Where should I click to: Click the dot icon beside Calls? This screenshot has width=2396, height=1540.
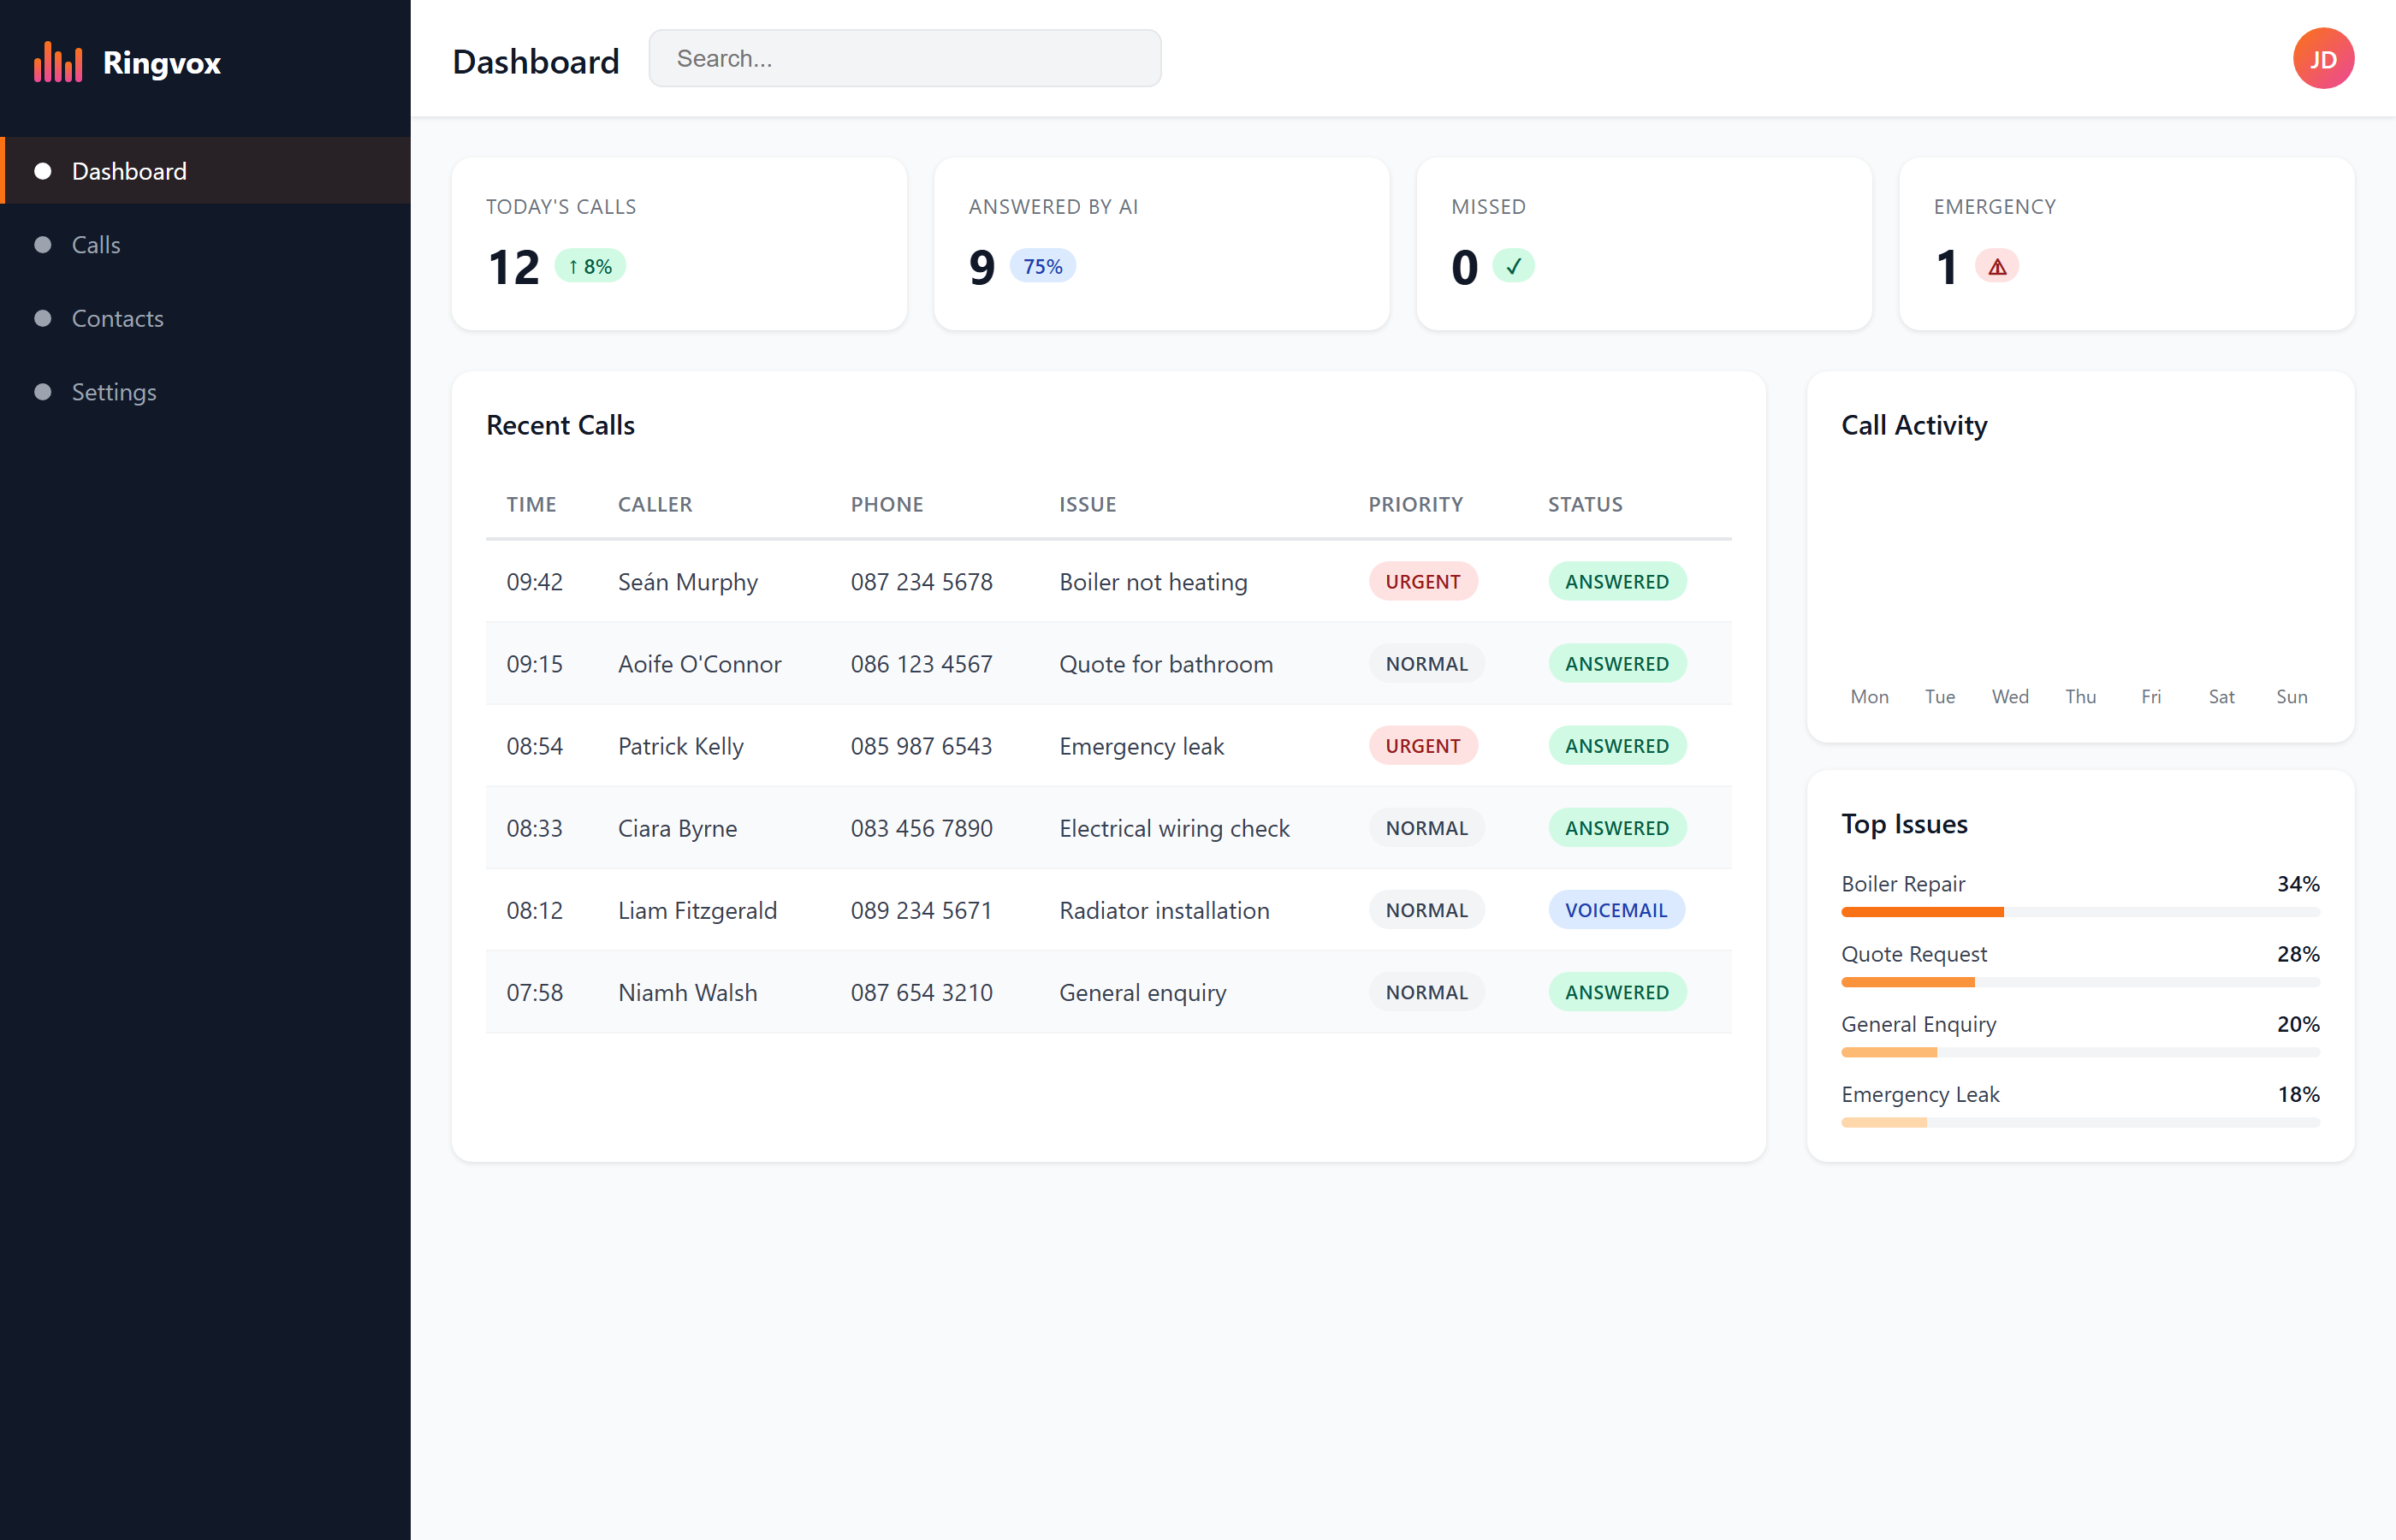click(x=43, y=245)
